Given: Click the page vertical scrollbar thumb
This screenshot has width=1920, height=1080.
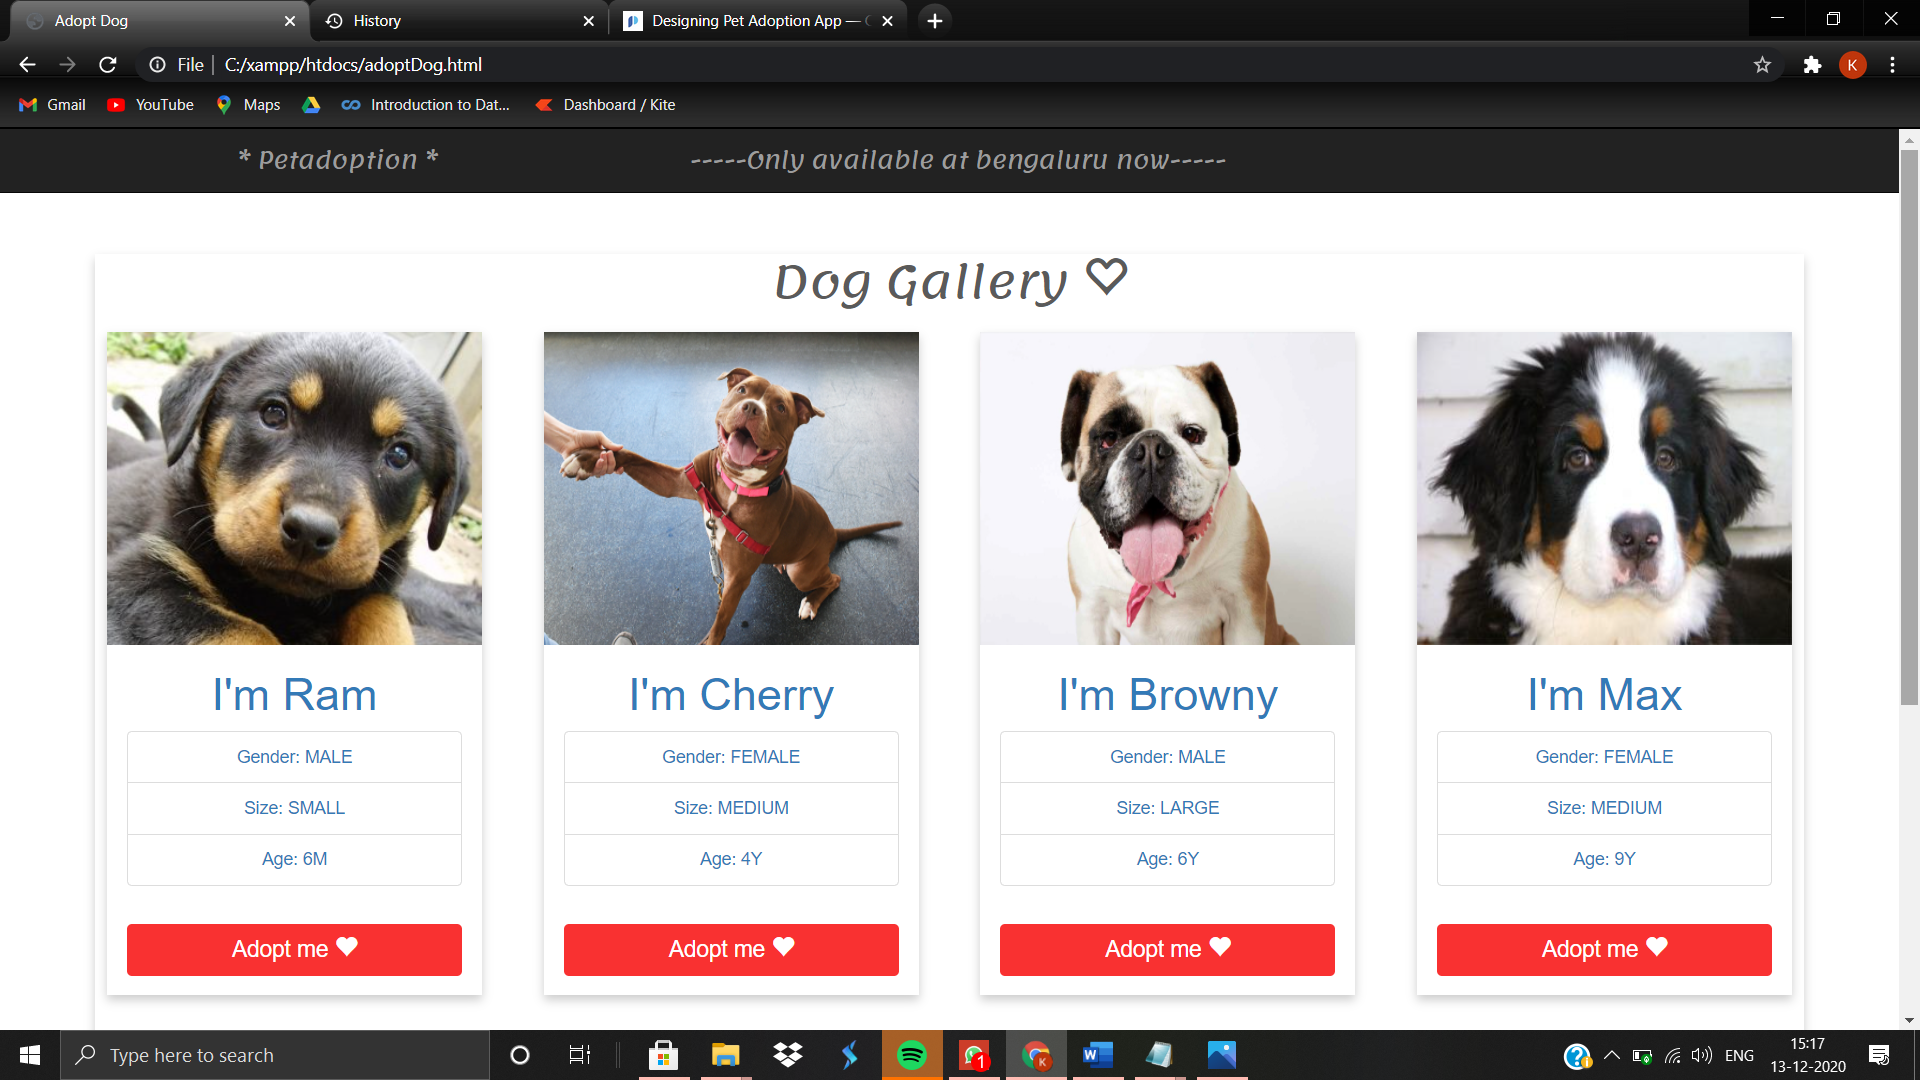Looking at the screenshot, I should (x=1909, y=428).
